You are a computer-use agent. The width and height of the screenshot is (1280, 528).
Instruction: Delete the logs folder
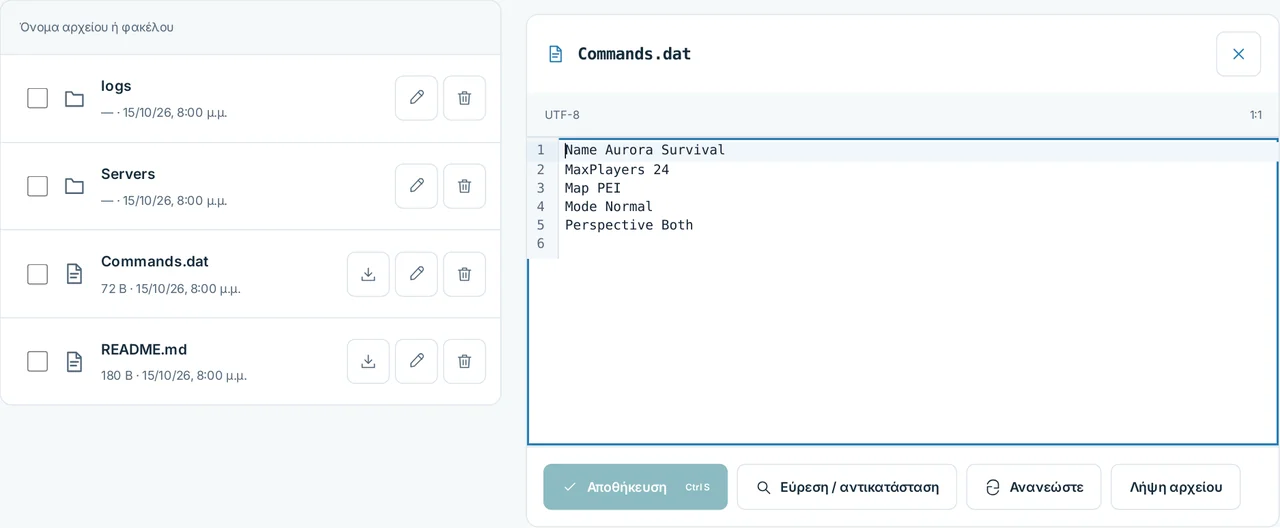pos(464,98)
